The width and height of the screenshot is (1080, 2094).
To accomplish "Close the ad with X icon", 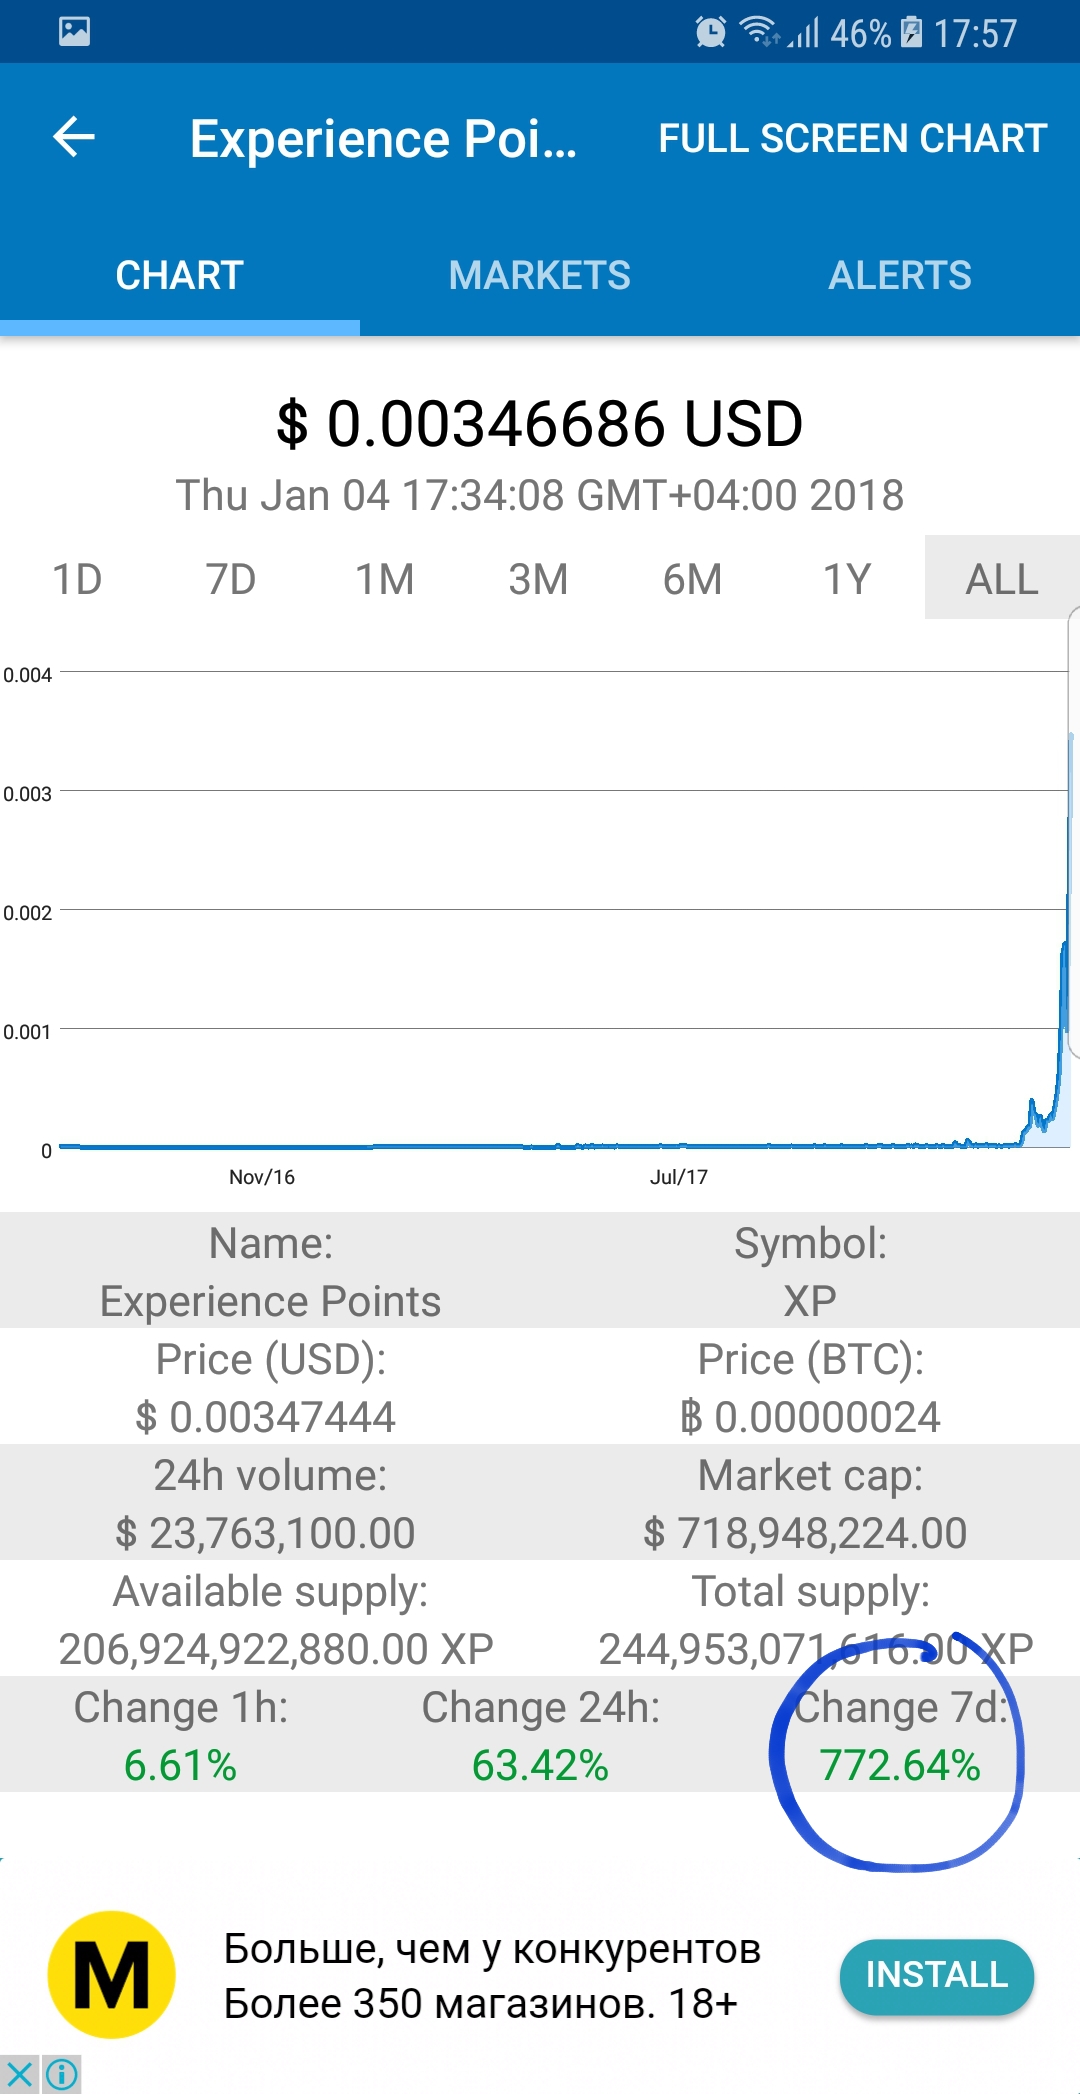I will [x=19, y=2074].
